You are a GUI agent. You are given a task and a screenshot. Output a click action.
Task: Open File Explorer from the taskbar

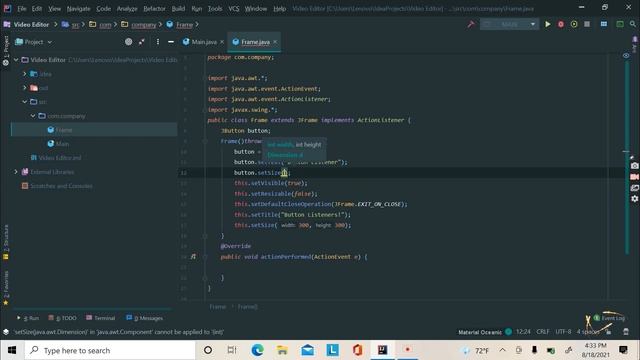[282, 350]
